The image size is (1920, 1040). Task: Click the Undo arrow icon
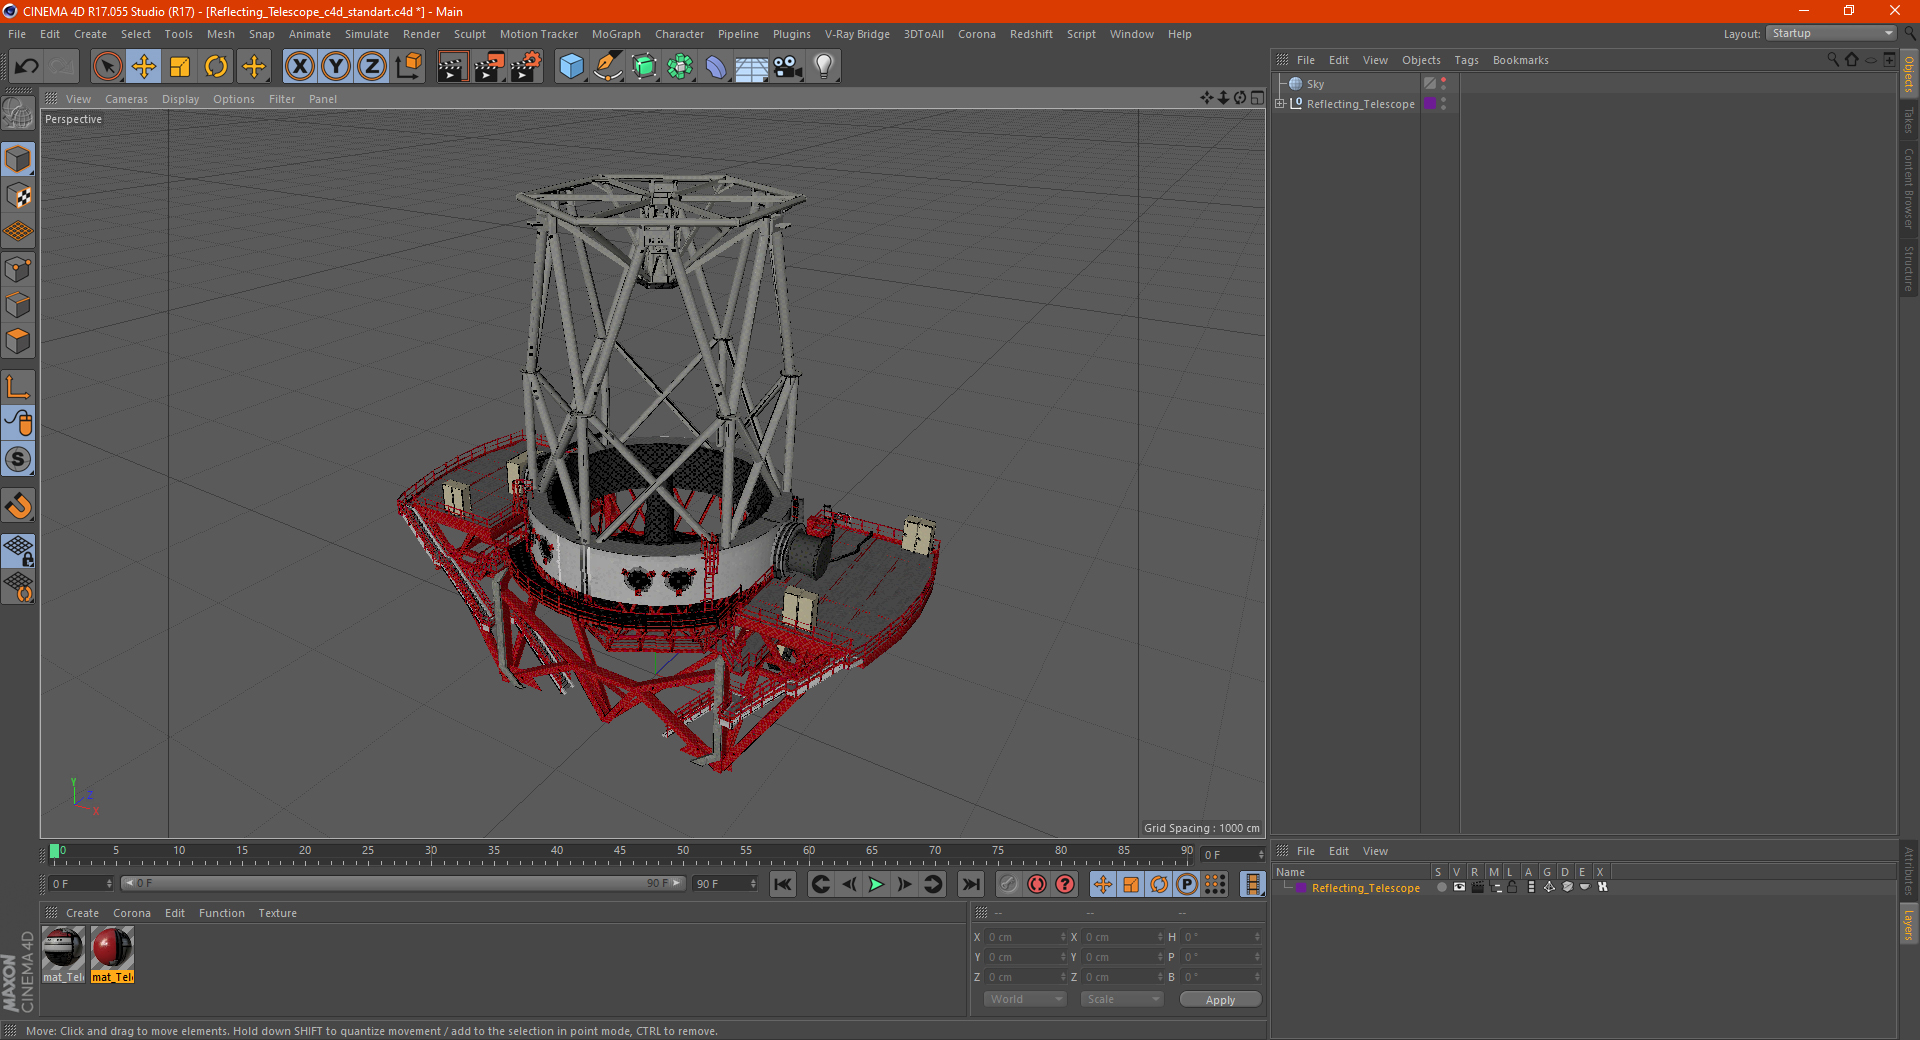(27, 67)
